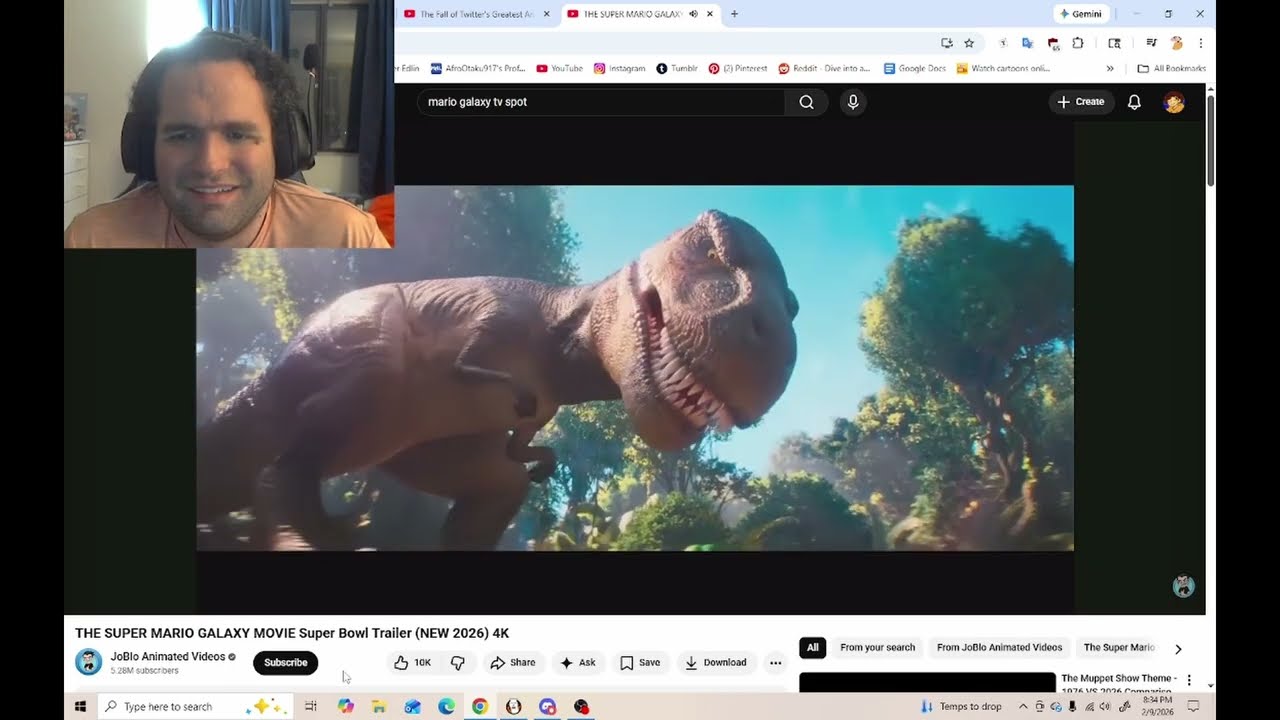Mute the Super Mario Galaxy tab audio
This screenshot has height=720, width=1280.
tap(693, 14)
